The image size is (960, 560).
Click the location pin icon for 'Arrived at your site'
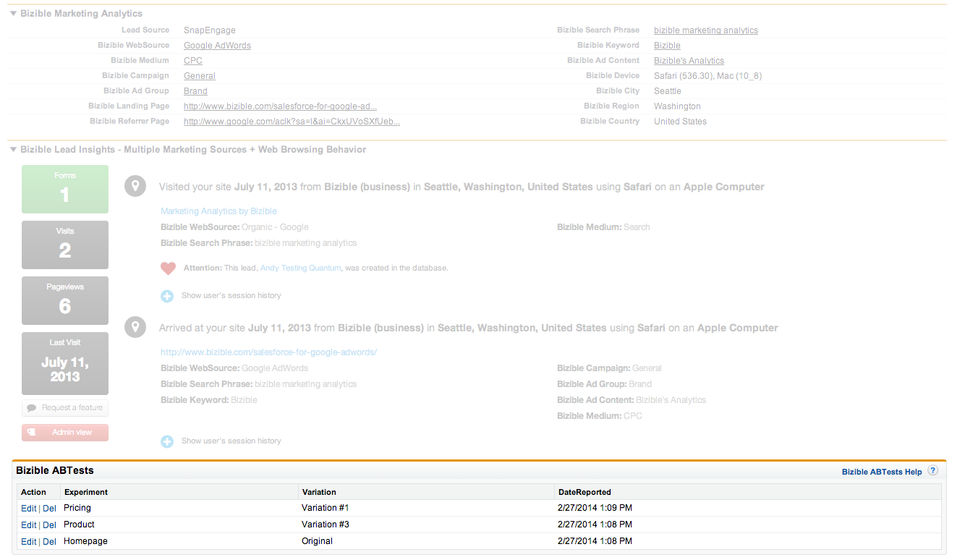[x=135, y=327]
